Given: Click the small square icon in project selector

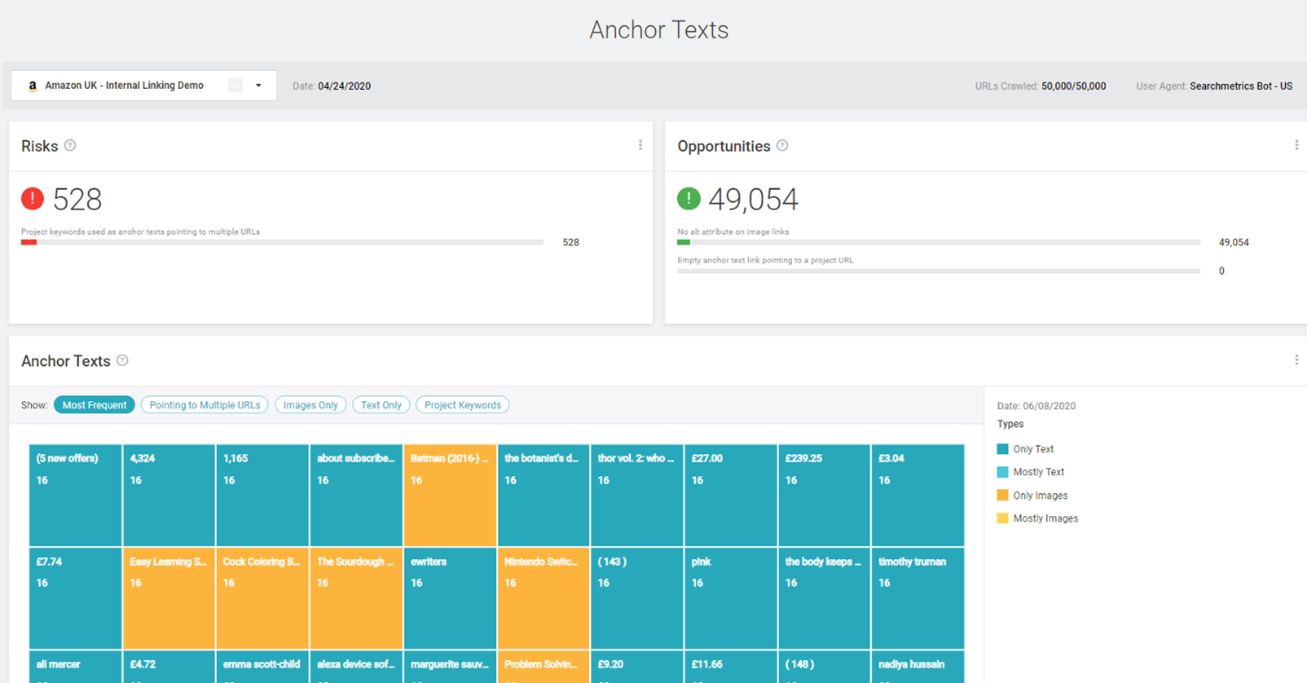Looking at the screenshot, I should tap(235, 85).
